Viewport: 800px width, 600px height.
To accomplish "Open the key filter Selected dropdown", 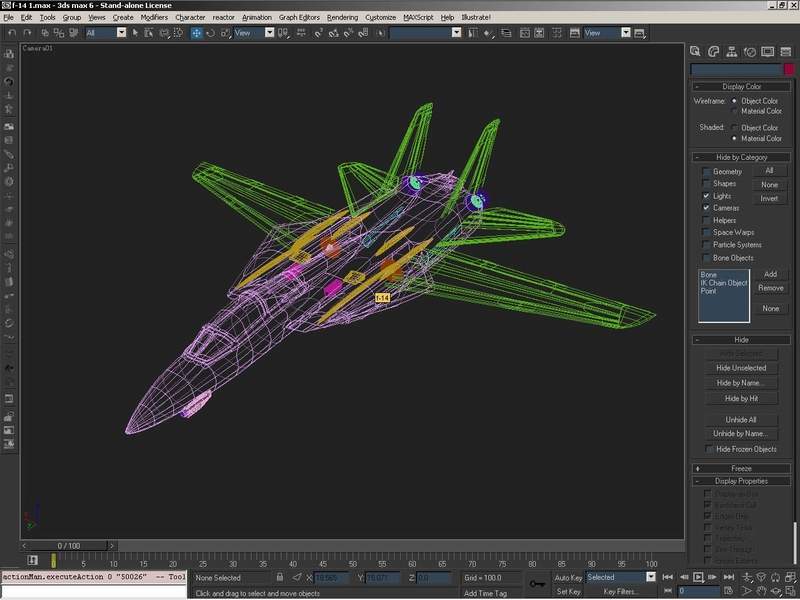I will pyautogui.click(x=651, y=577).
